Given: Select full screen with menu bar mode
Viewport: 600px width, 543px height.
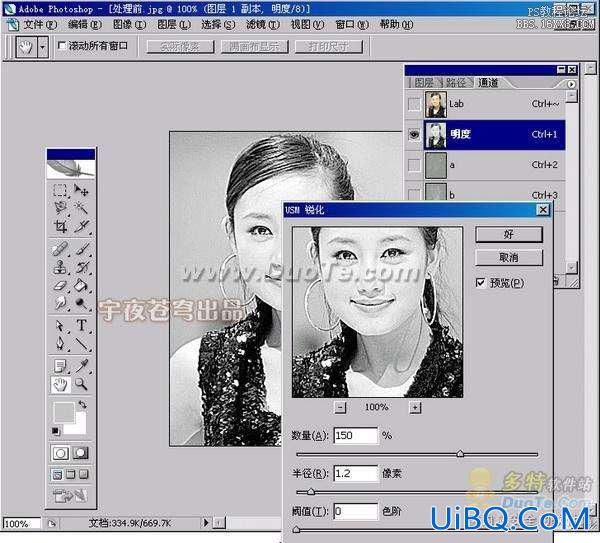Looking at the screenshot, I should pos(70,475).
